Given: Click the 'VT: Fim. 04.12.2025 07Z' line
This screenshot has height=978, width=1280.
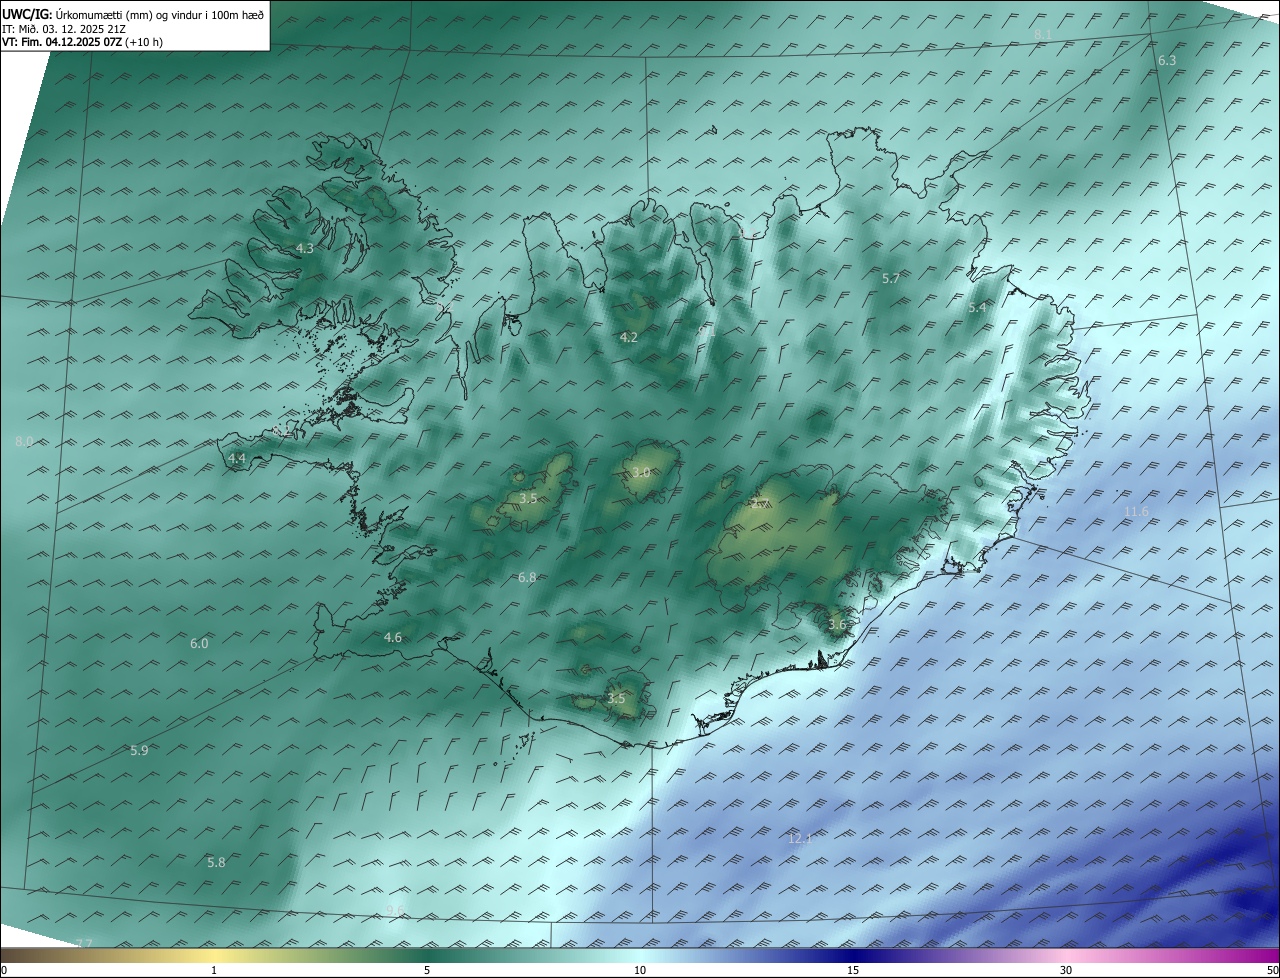Looking at the screenshot, I should (84, 43).
